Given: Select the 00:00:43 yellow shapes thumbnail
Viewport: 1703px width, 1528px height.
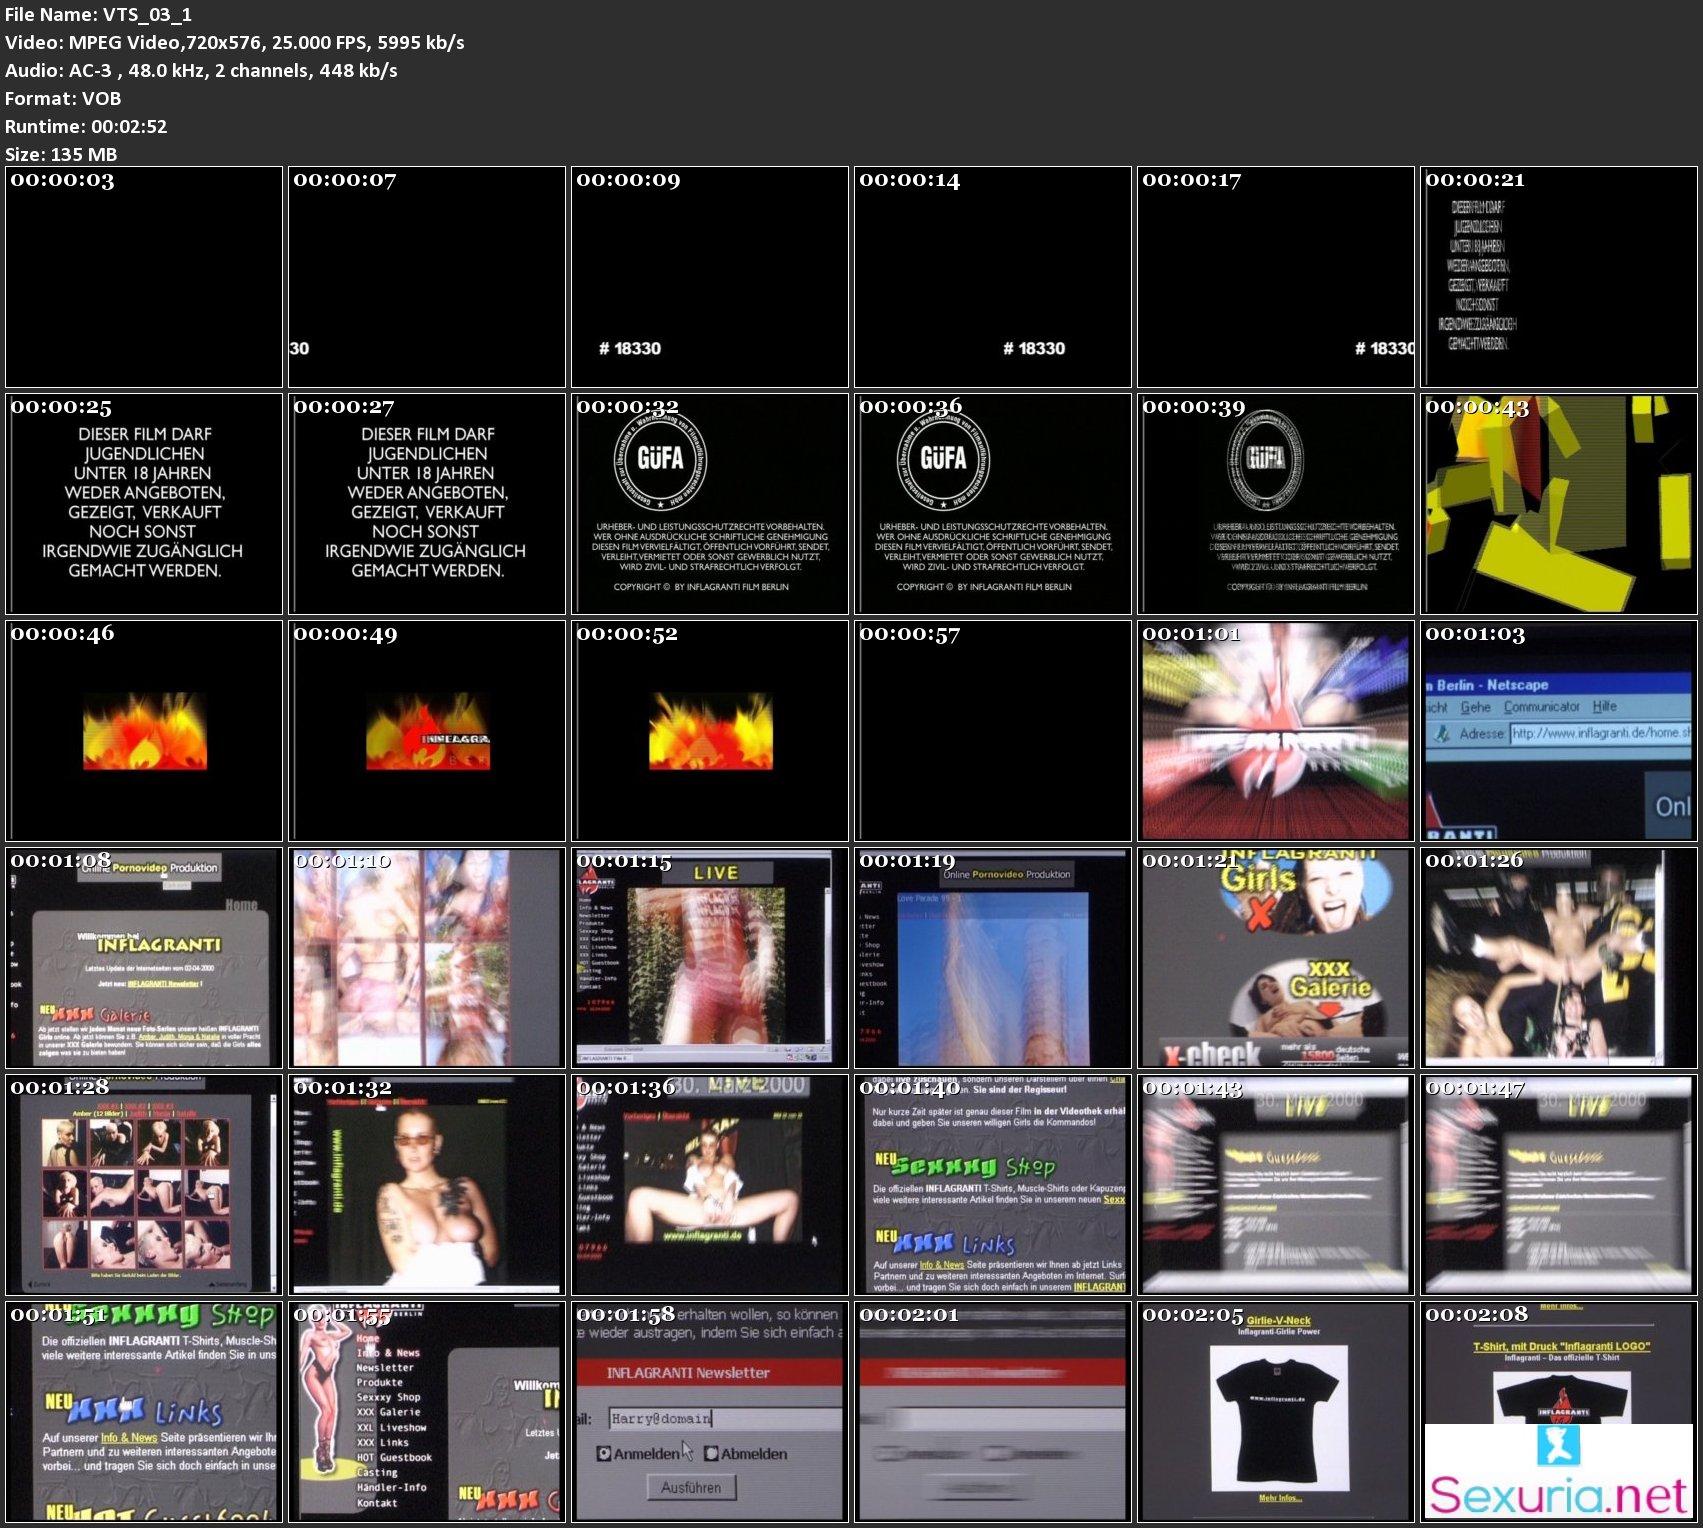Looking at the screenshot, I should click(x=1558, y=503).
